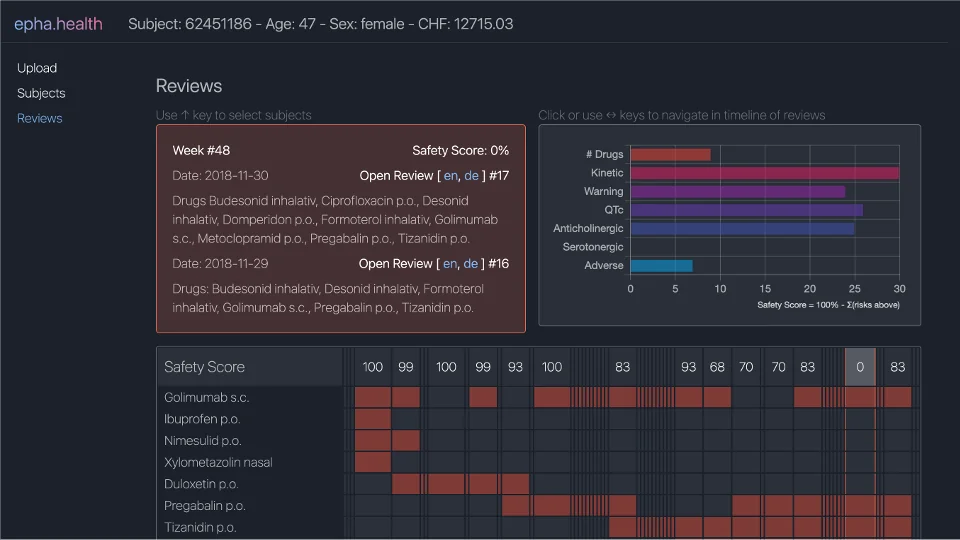Click the Pregabalin p.o. row label

click(204, 506)
